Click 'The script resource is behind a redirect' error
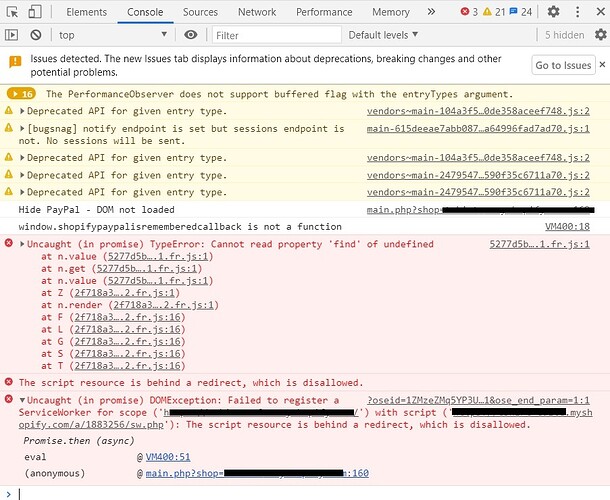The height and width of the screenshot is (500, 610). pos(191,382)
